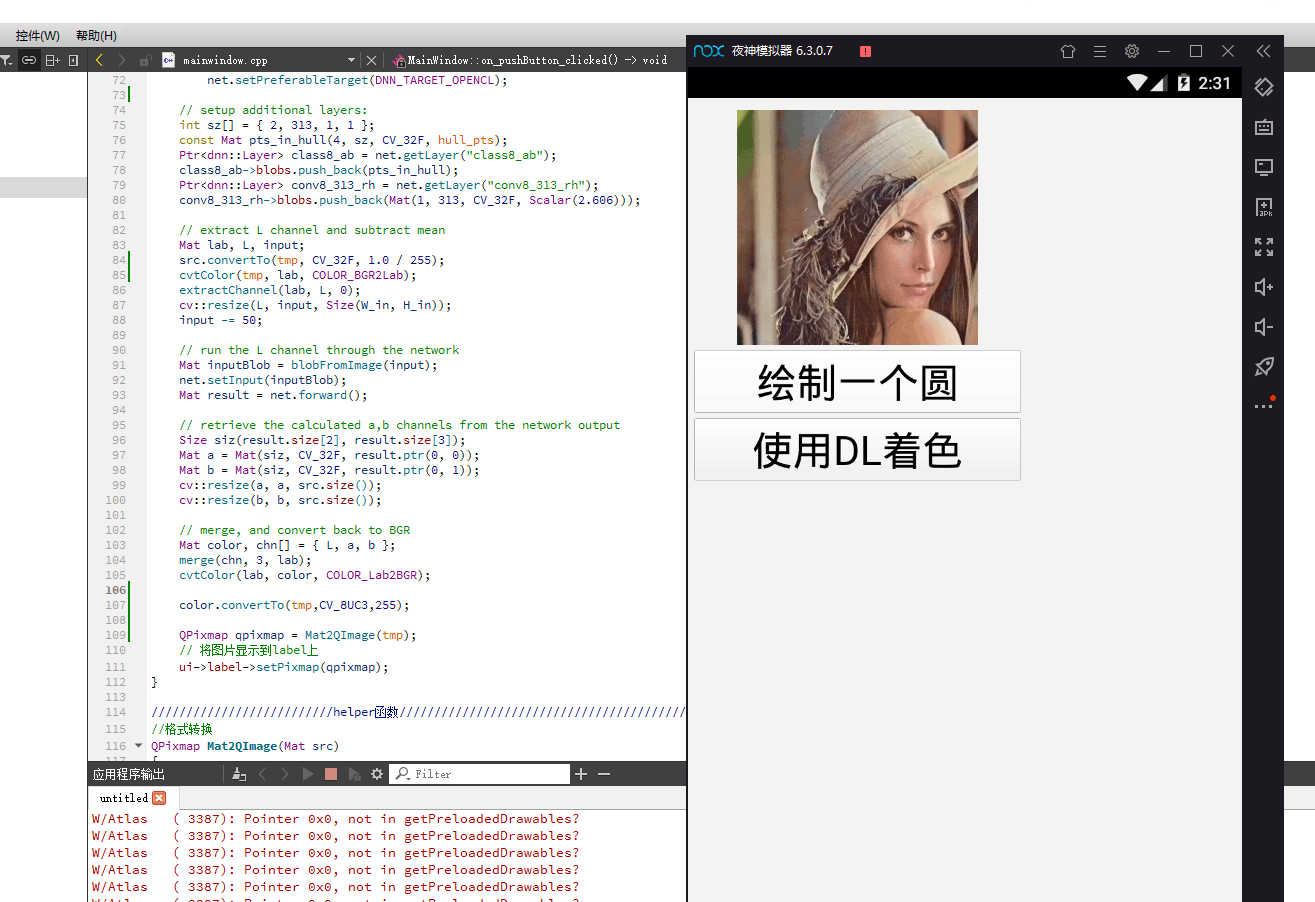Enter fullscreen mode in the emulator

1263,247
